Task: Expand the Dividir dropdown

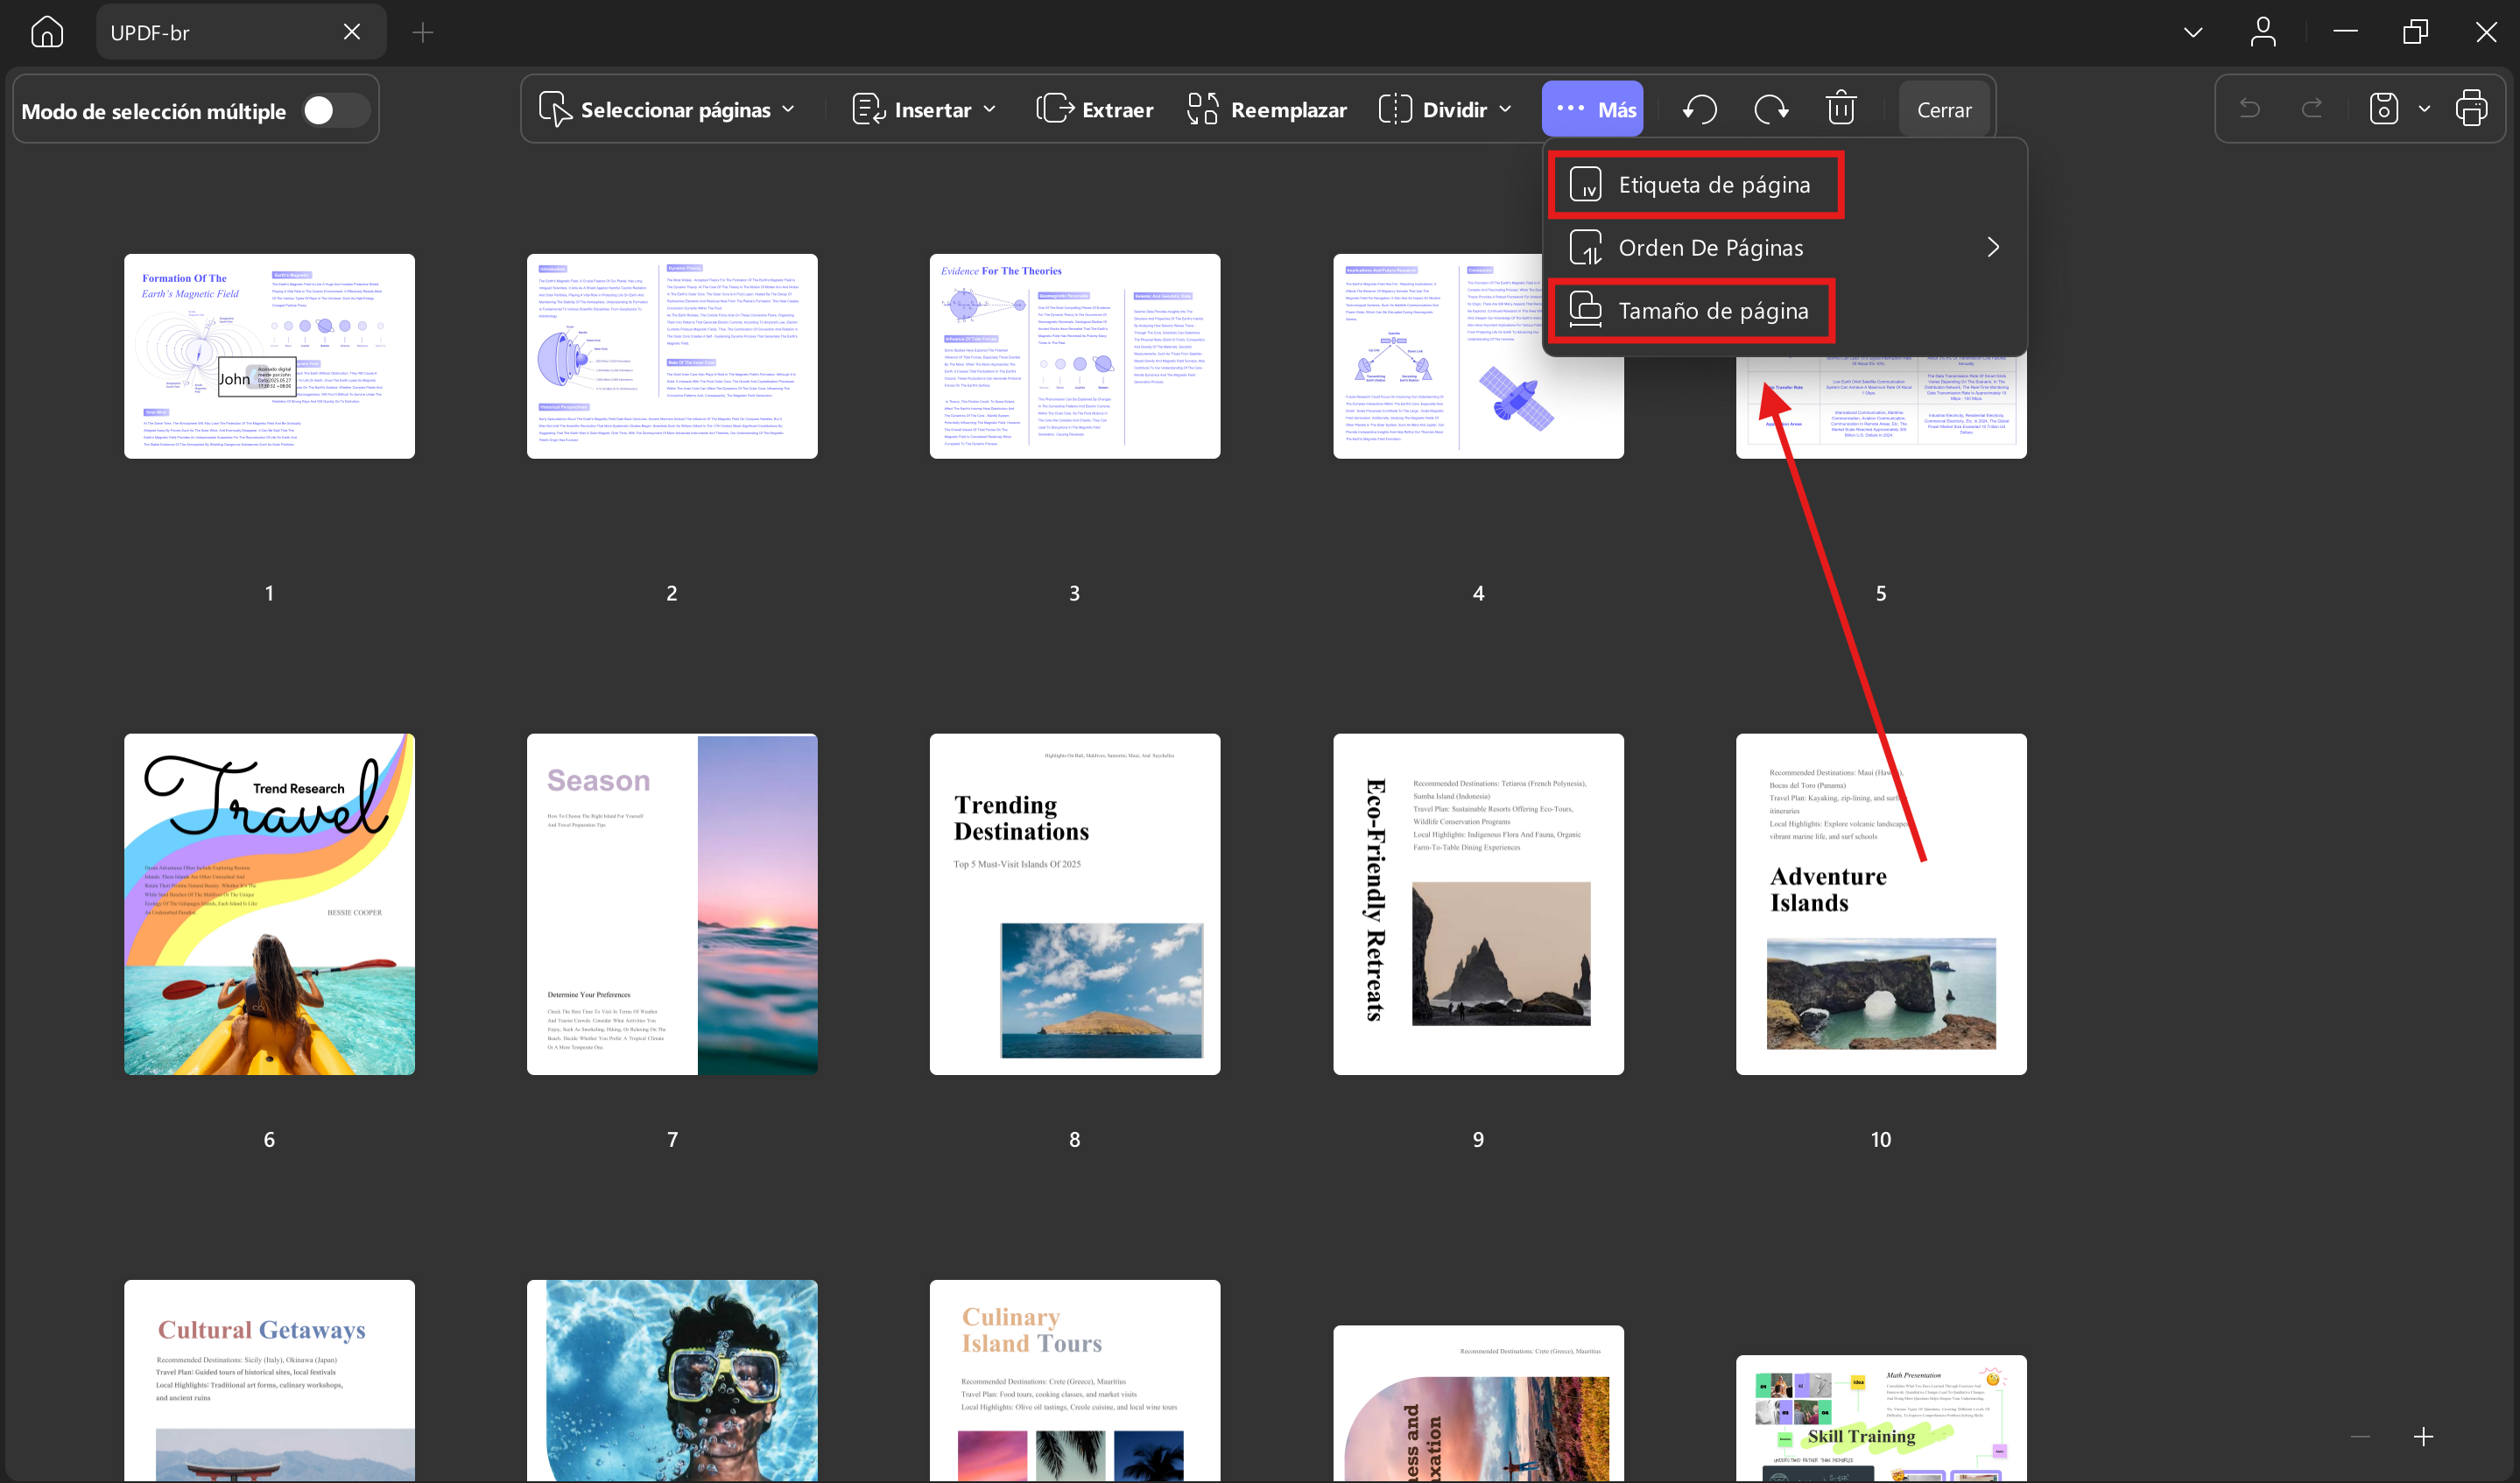Action: (1445, 109)
